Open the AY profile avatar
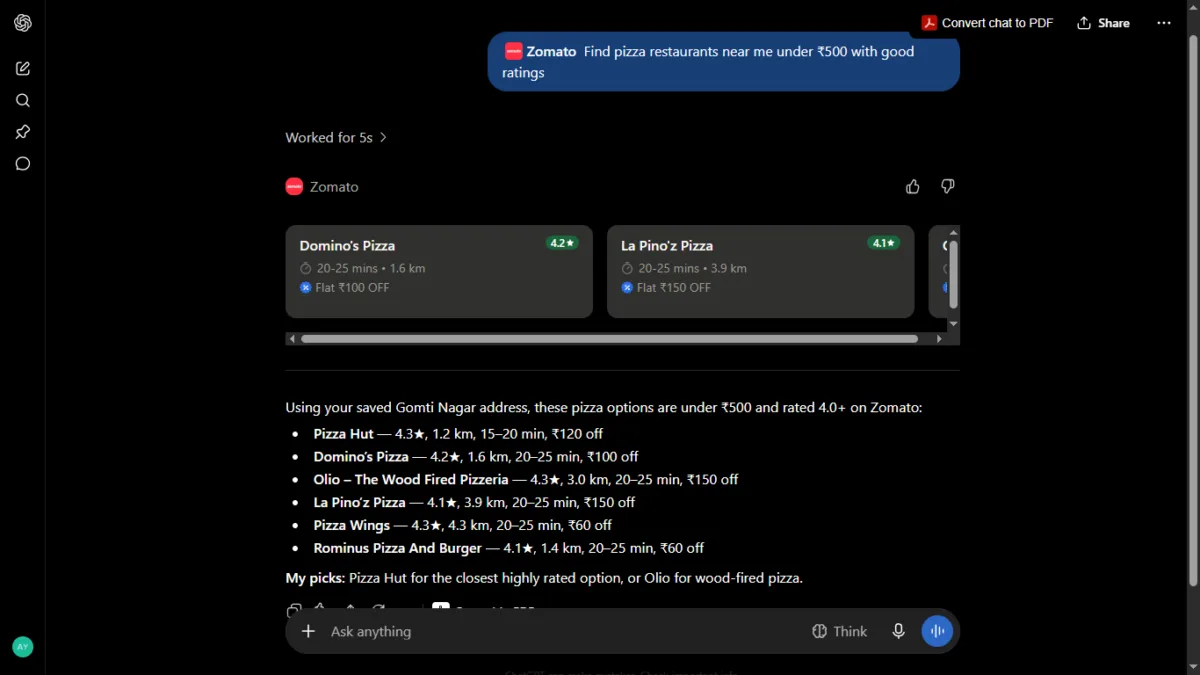The image size is (1200, 675). 23,647
